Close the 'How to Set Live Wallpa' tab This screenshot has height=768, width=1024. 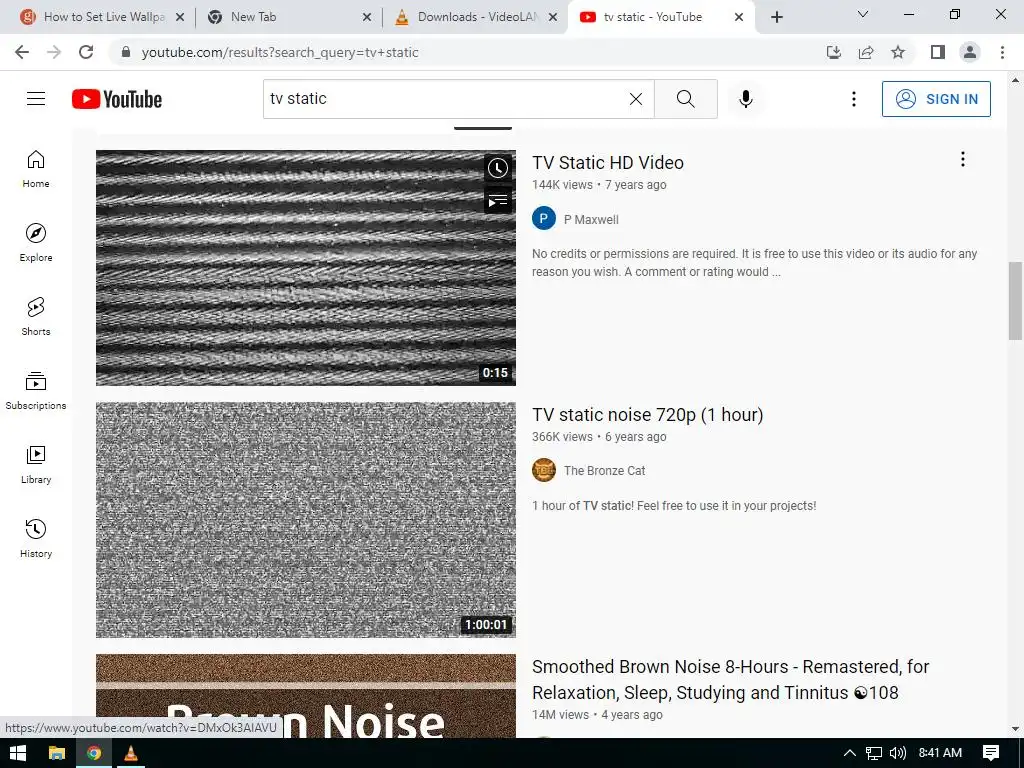(180, 18)
